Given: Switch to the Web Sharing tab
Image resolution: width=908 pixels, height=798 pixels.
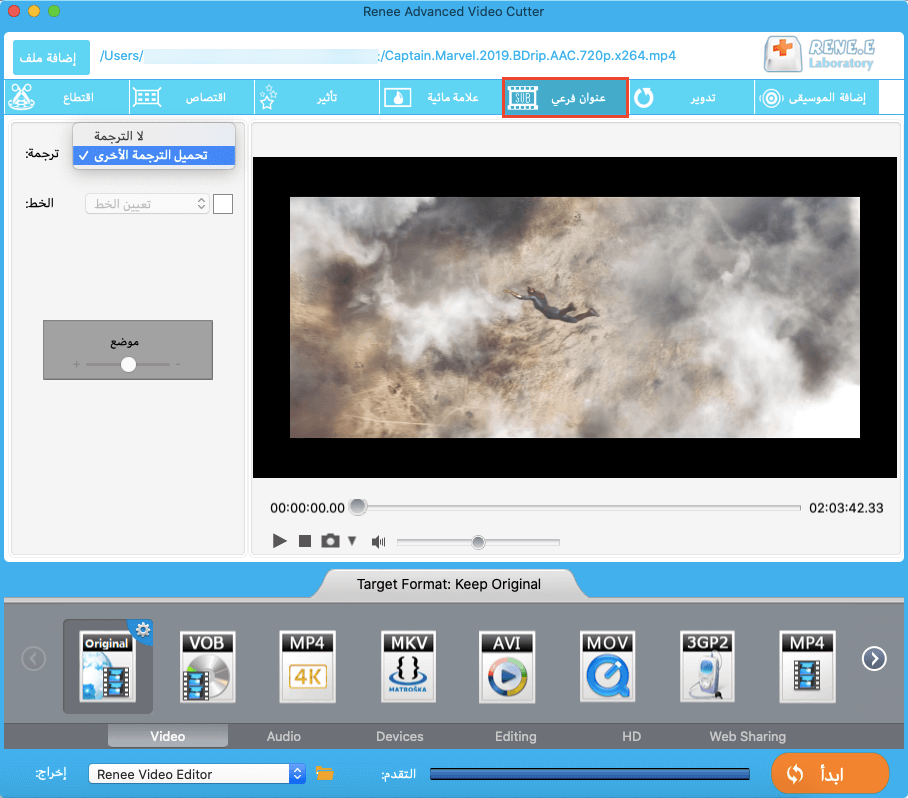Looking at the screenshot, I should (x=748, y=736).
